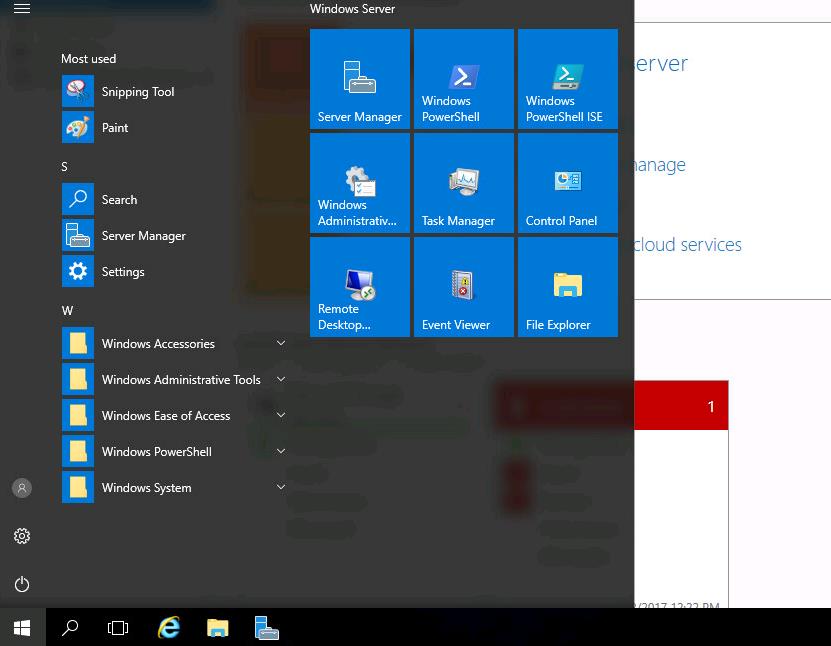Click the Windows Start button
This screenshot has height=646, width=831.
[22, 627]
